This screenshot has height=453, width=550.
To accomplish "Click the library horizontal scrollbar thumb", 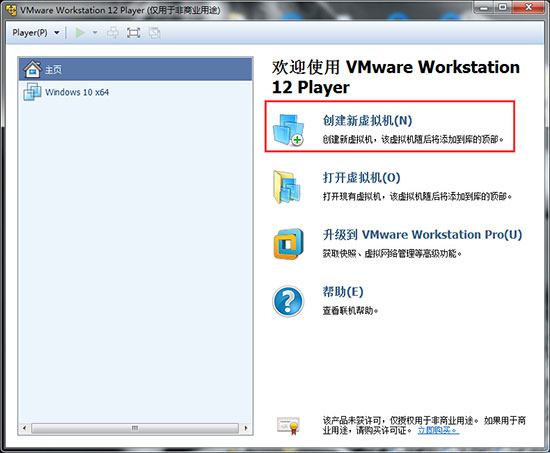I will tap(135, 428).
